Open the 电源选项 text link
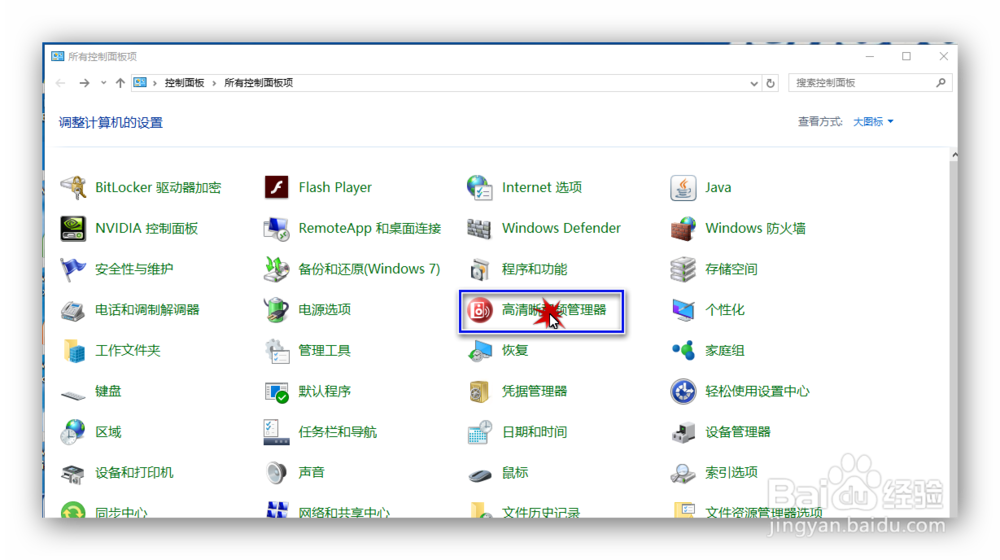1000x560 pixels. 325,310
